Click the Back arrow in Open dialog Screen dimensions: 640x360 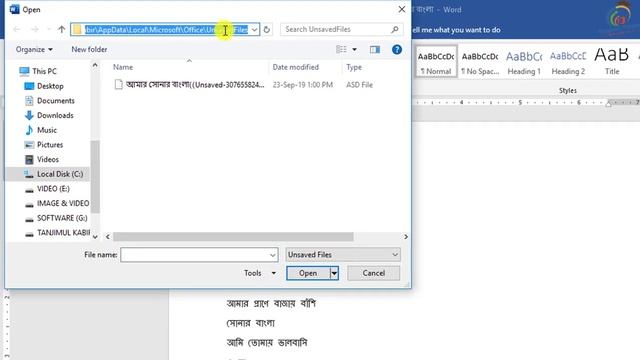(17, 29)
